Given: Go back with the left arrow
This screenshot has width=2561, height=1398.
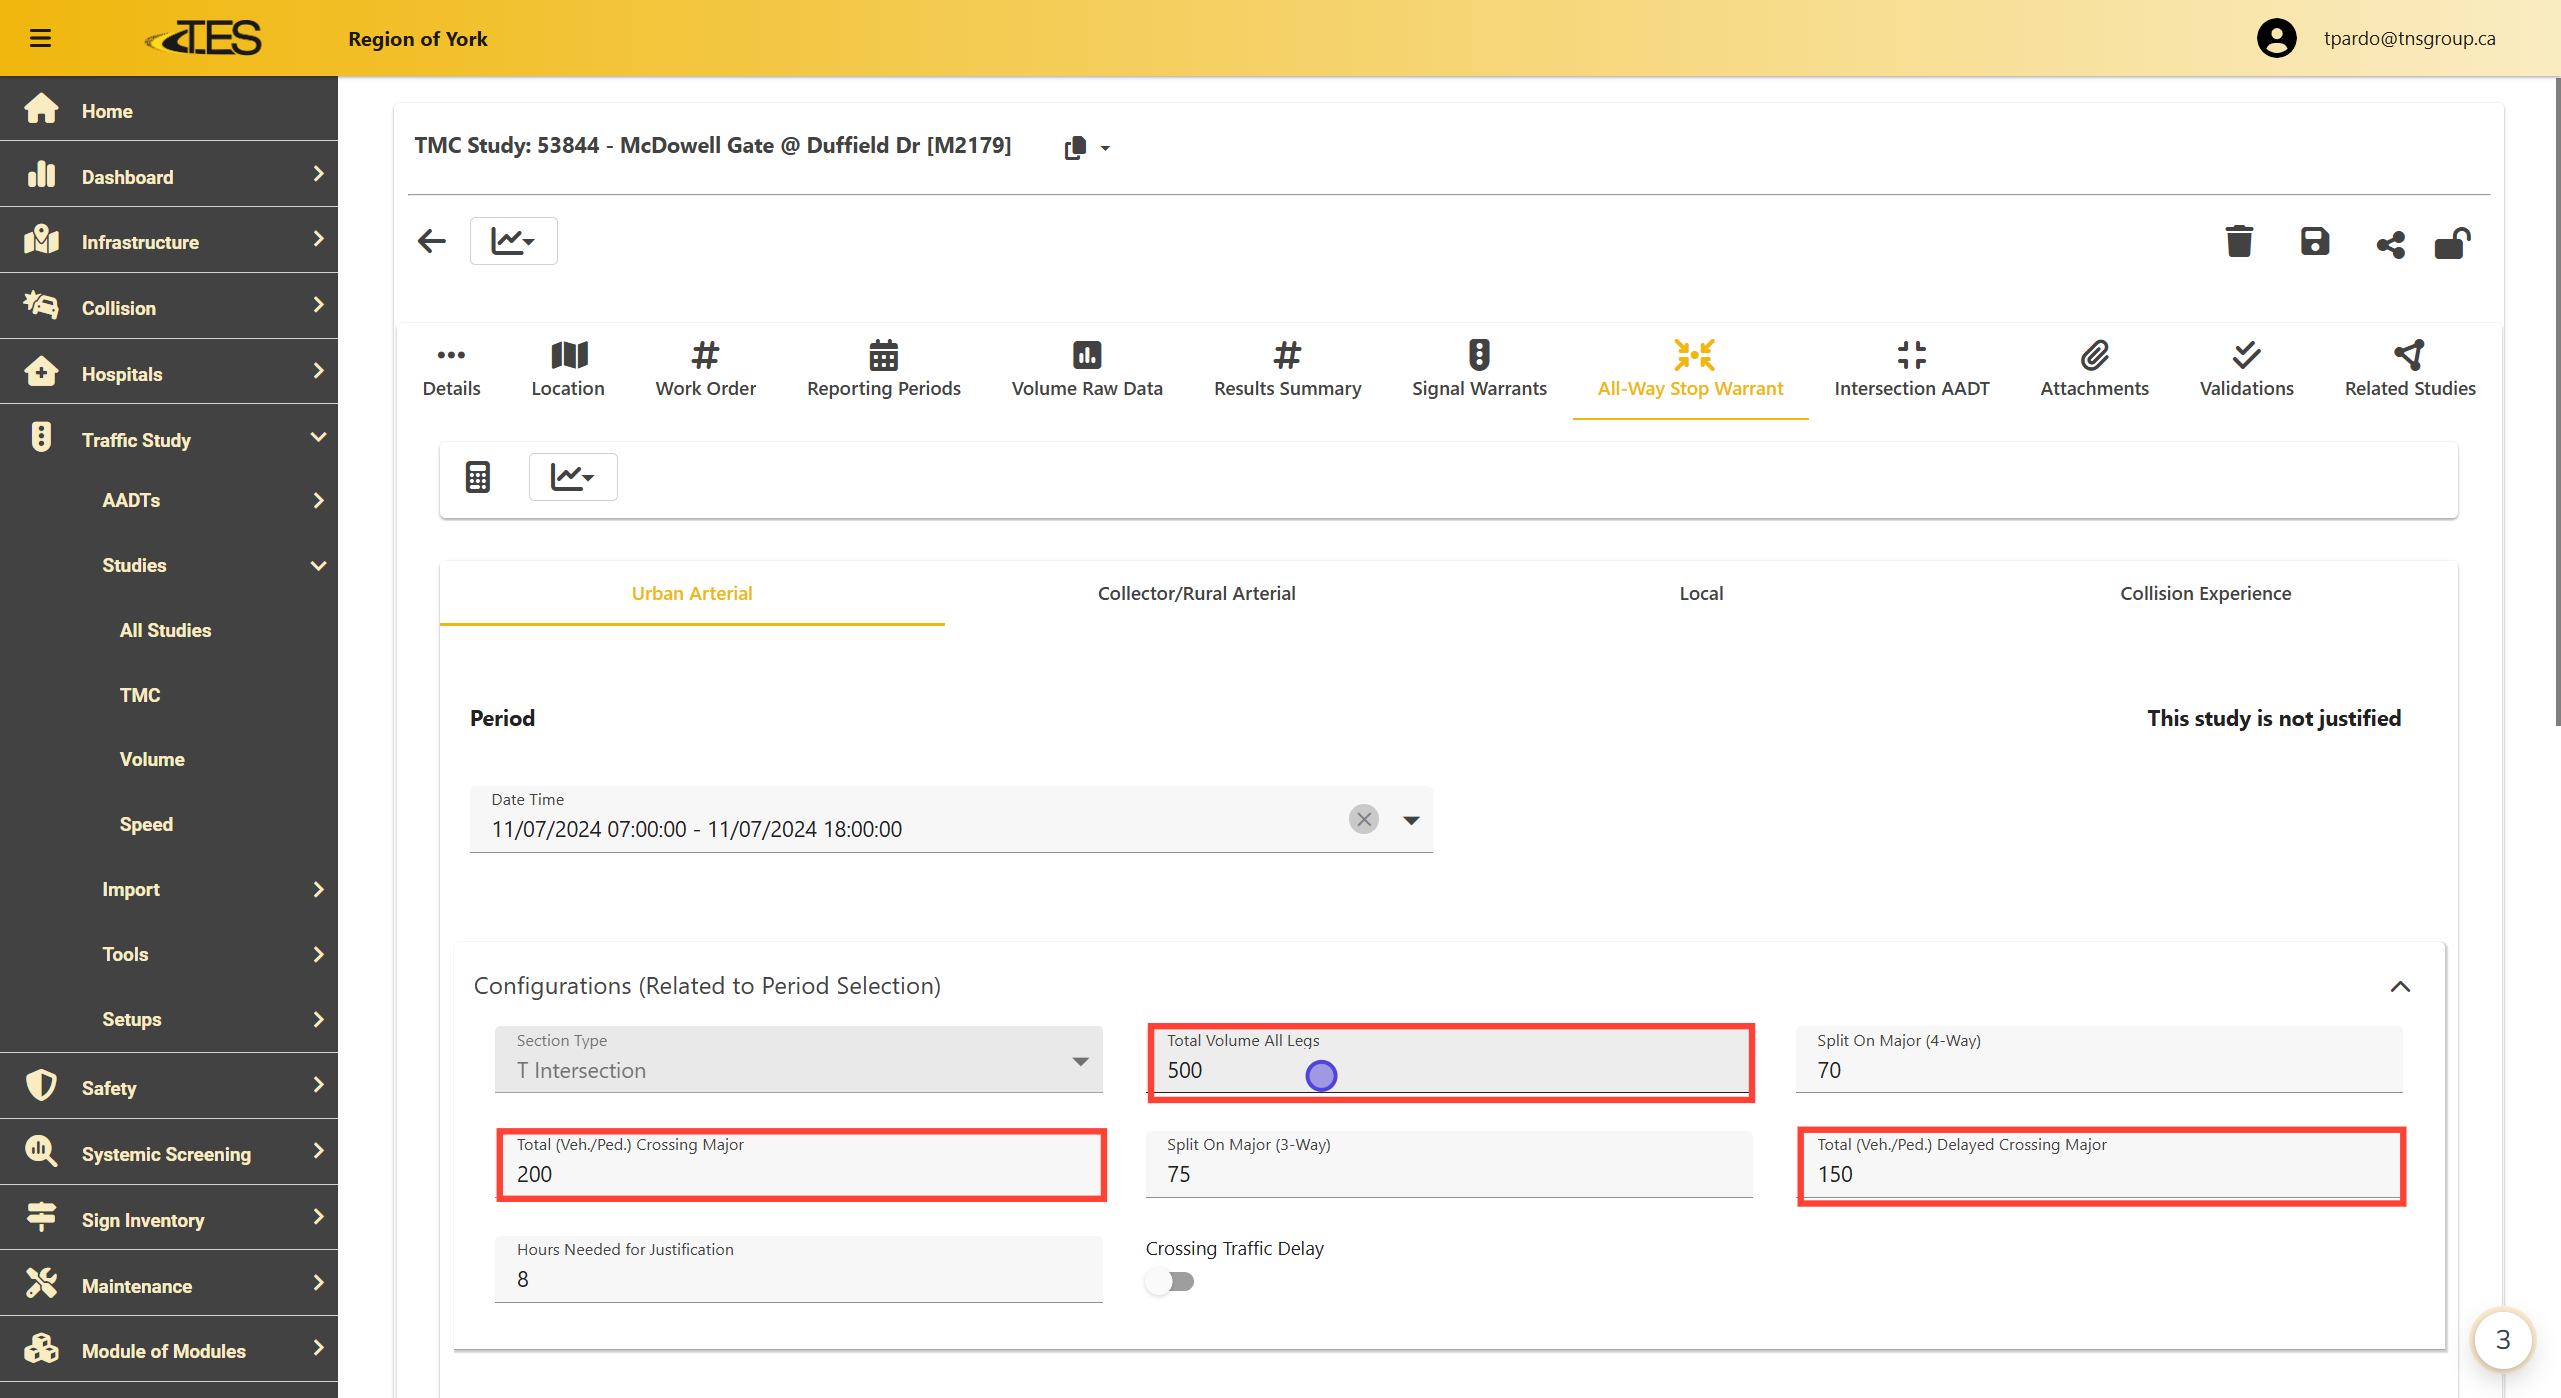Looking at the screenshot, I should point(431,241).
